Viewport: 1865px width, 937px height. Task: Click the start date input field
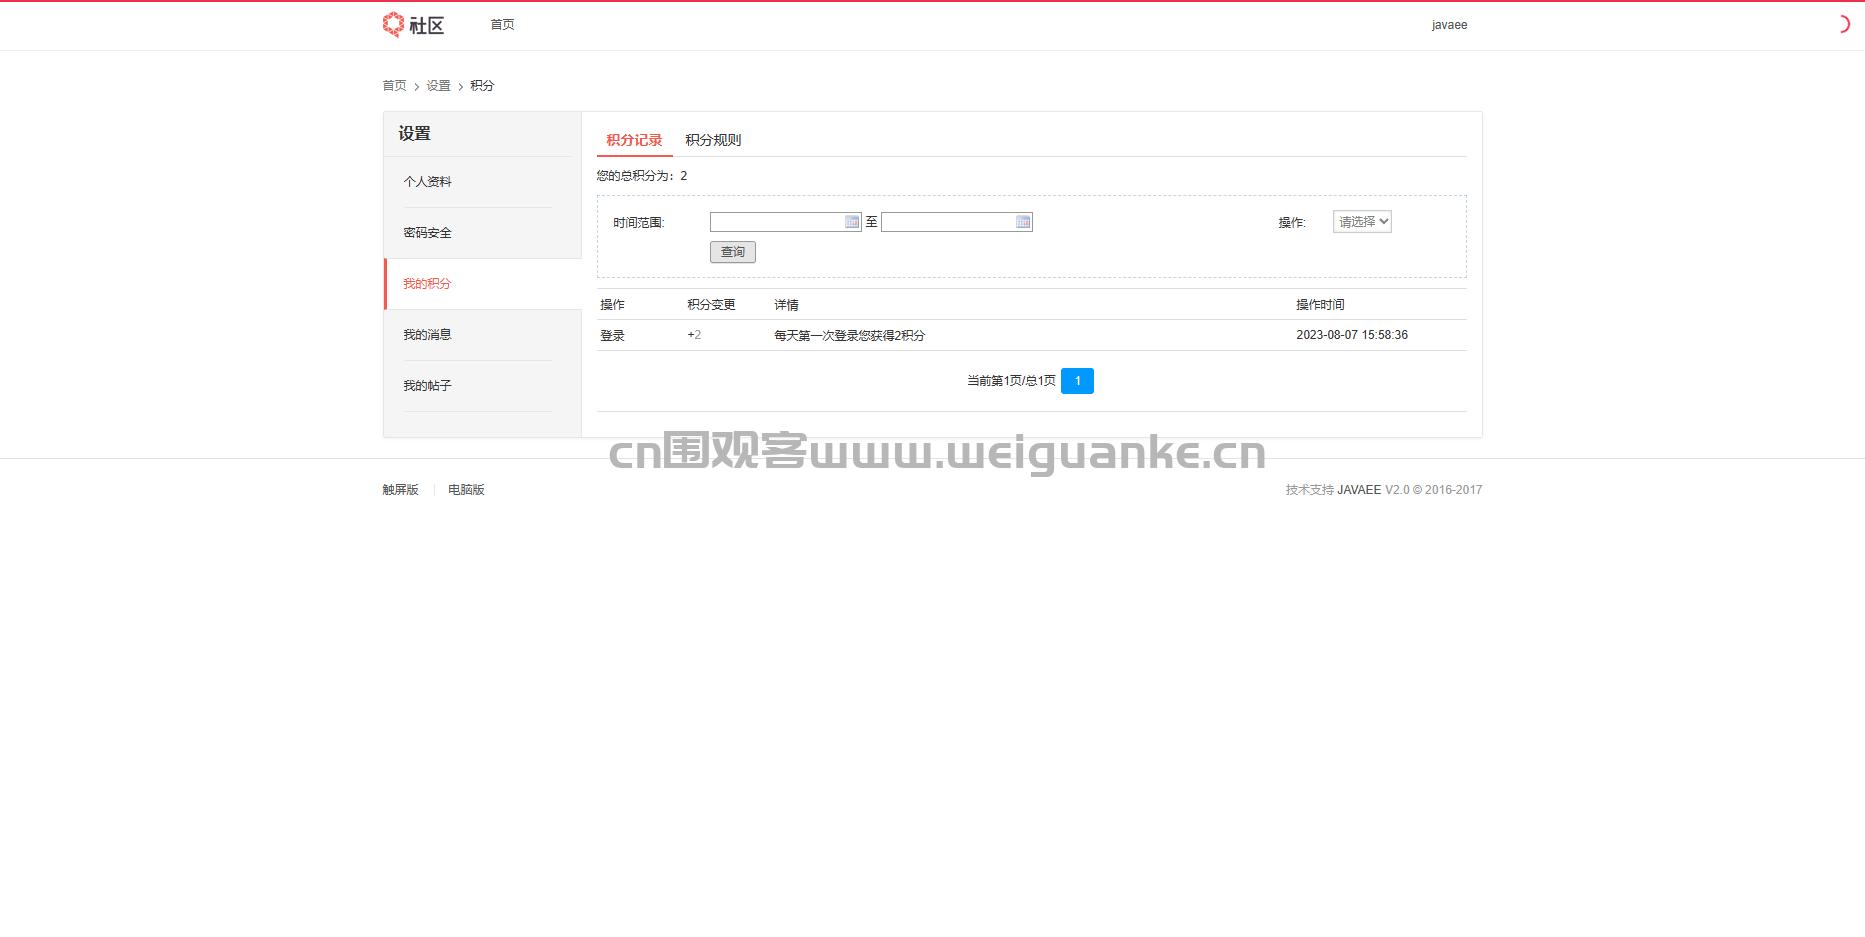780,222
